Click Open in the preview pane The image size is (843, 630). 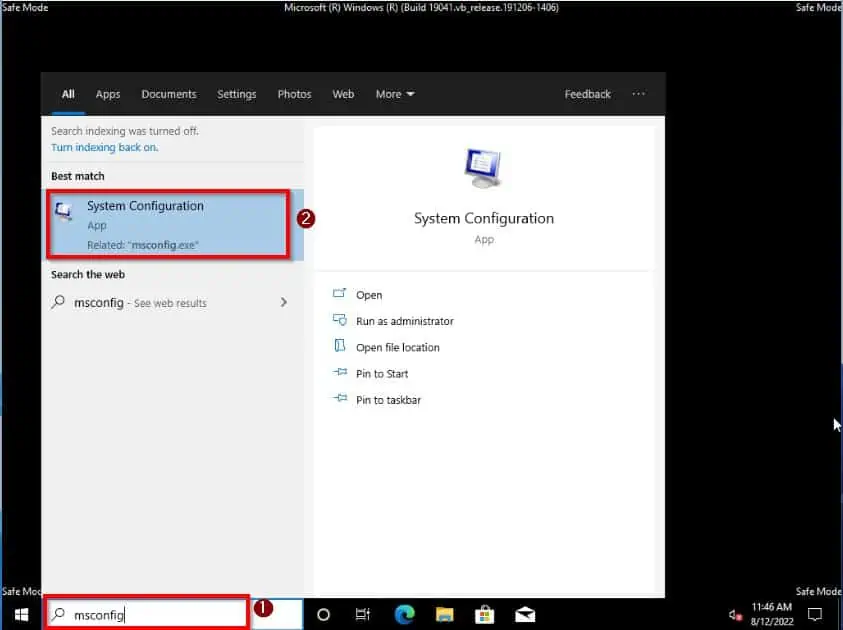pos(369,295)
